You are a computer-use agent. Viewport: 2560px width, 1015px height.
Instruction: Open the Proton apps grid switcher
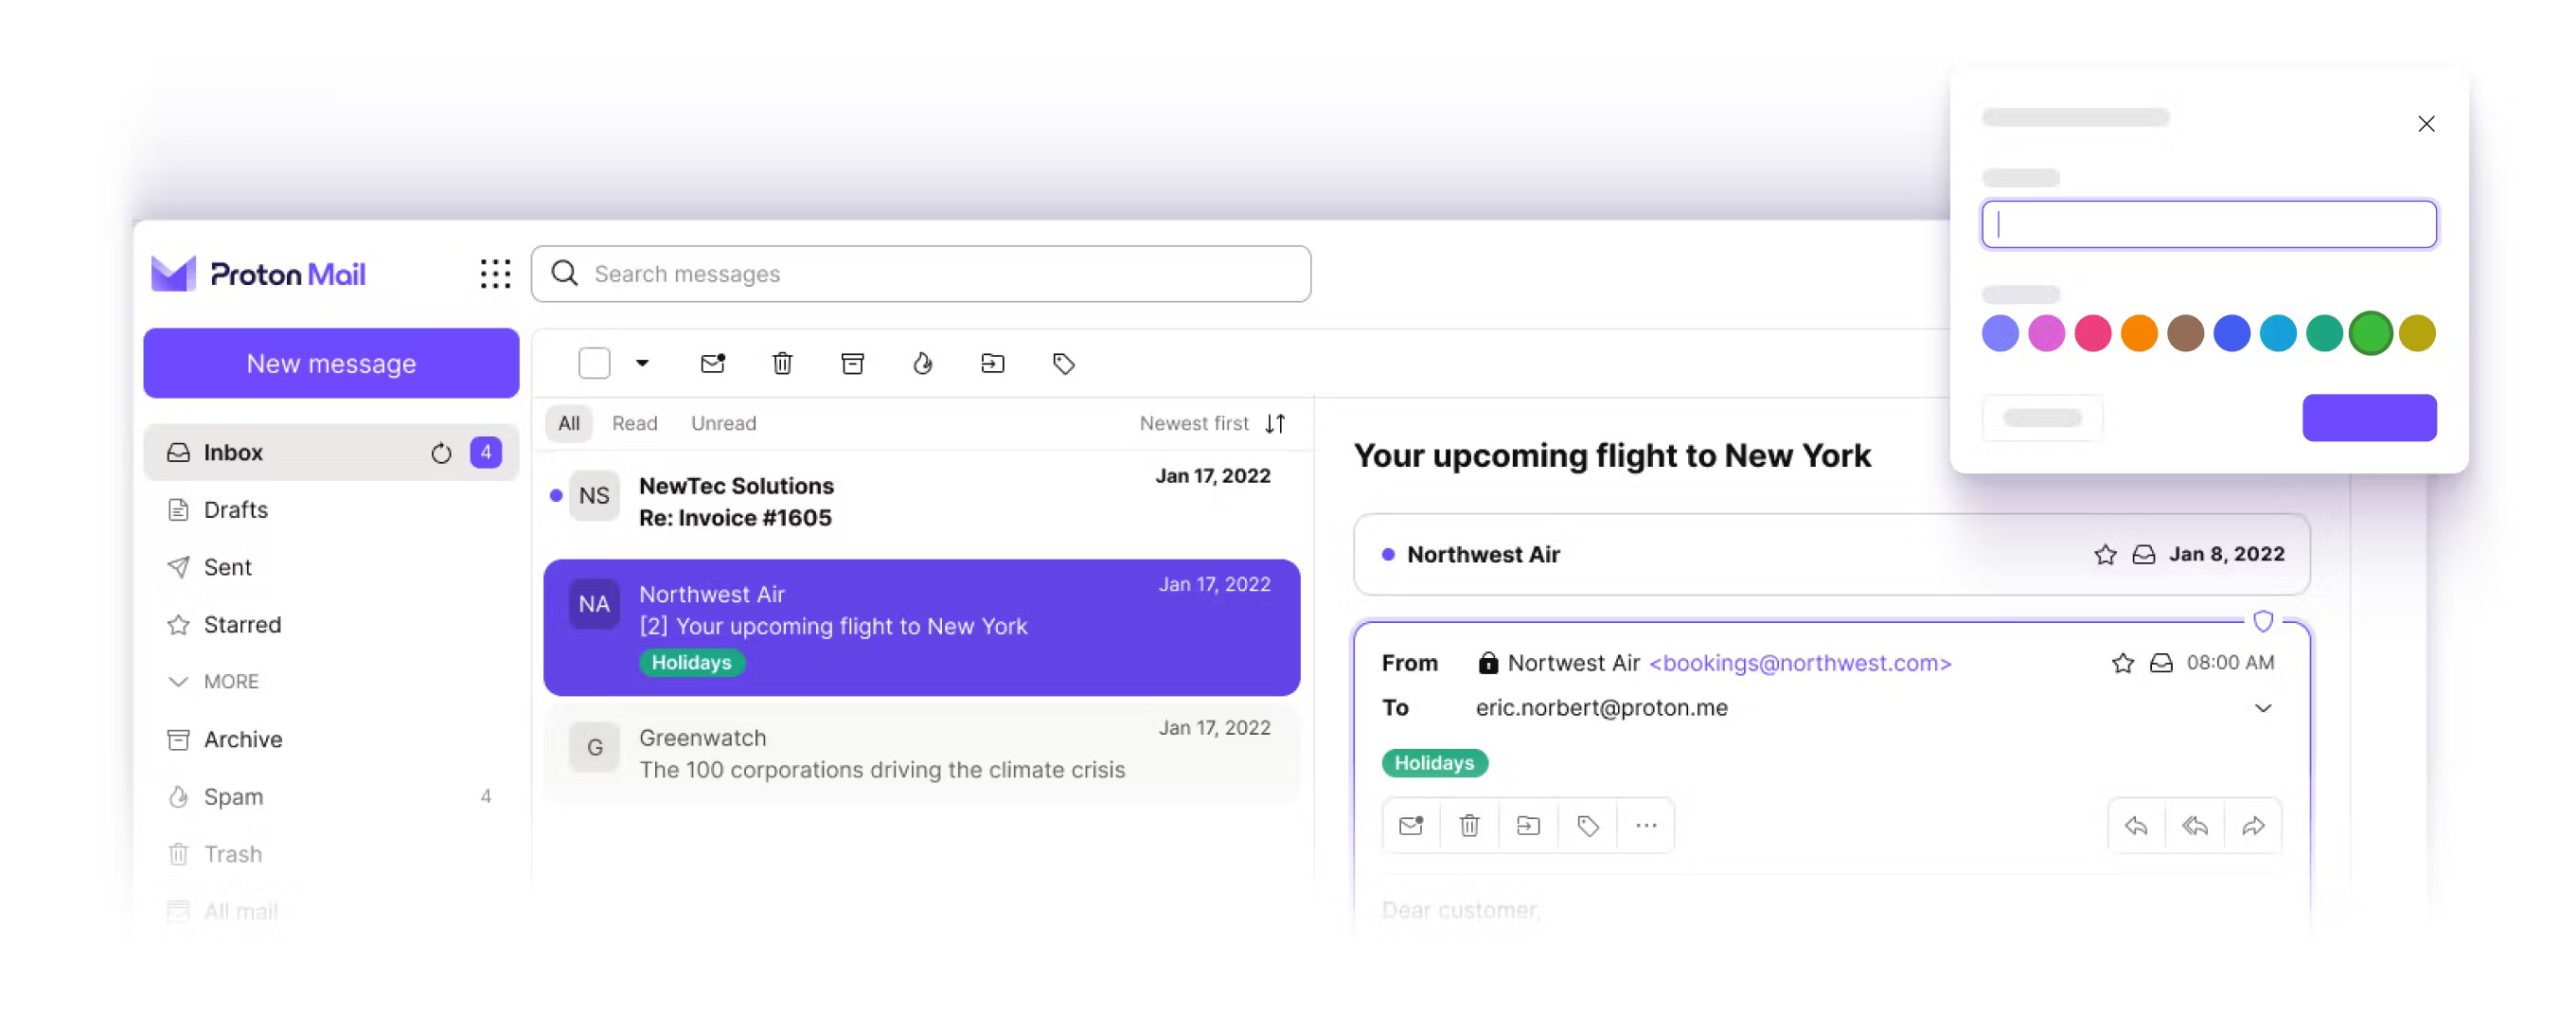click(x=495, y=273)
